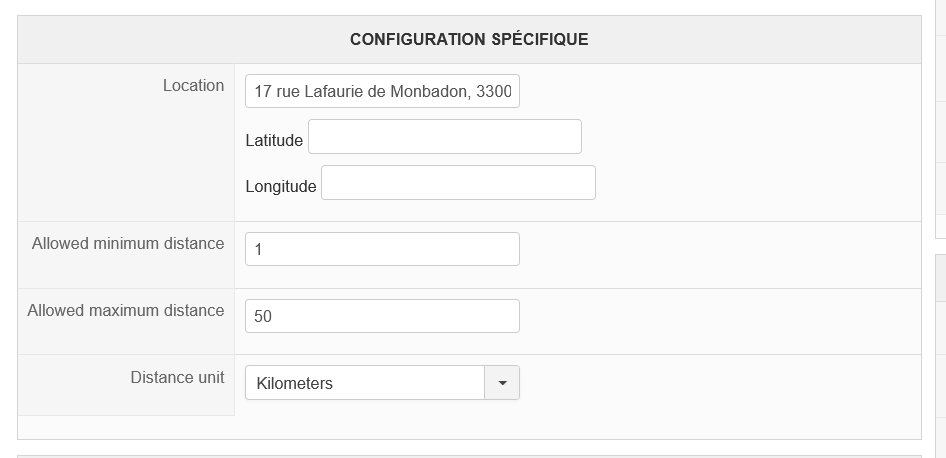Click the Allowed minimum distance label
946x458 pixels.
[x=128, y=244]
